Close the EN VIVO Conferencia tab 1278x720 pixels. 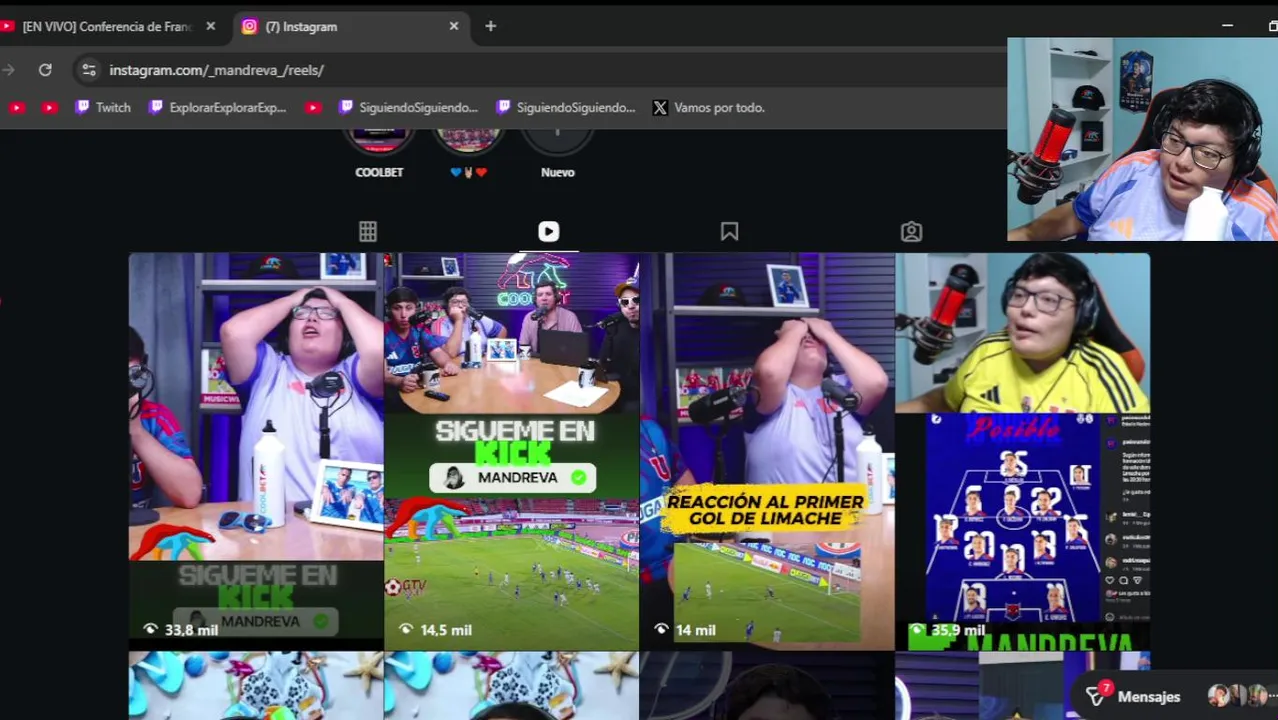pos(211,26)
